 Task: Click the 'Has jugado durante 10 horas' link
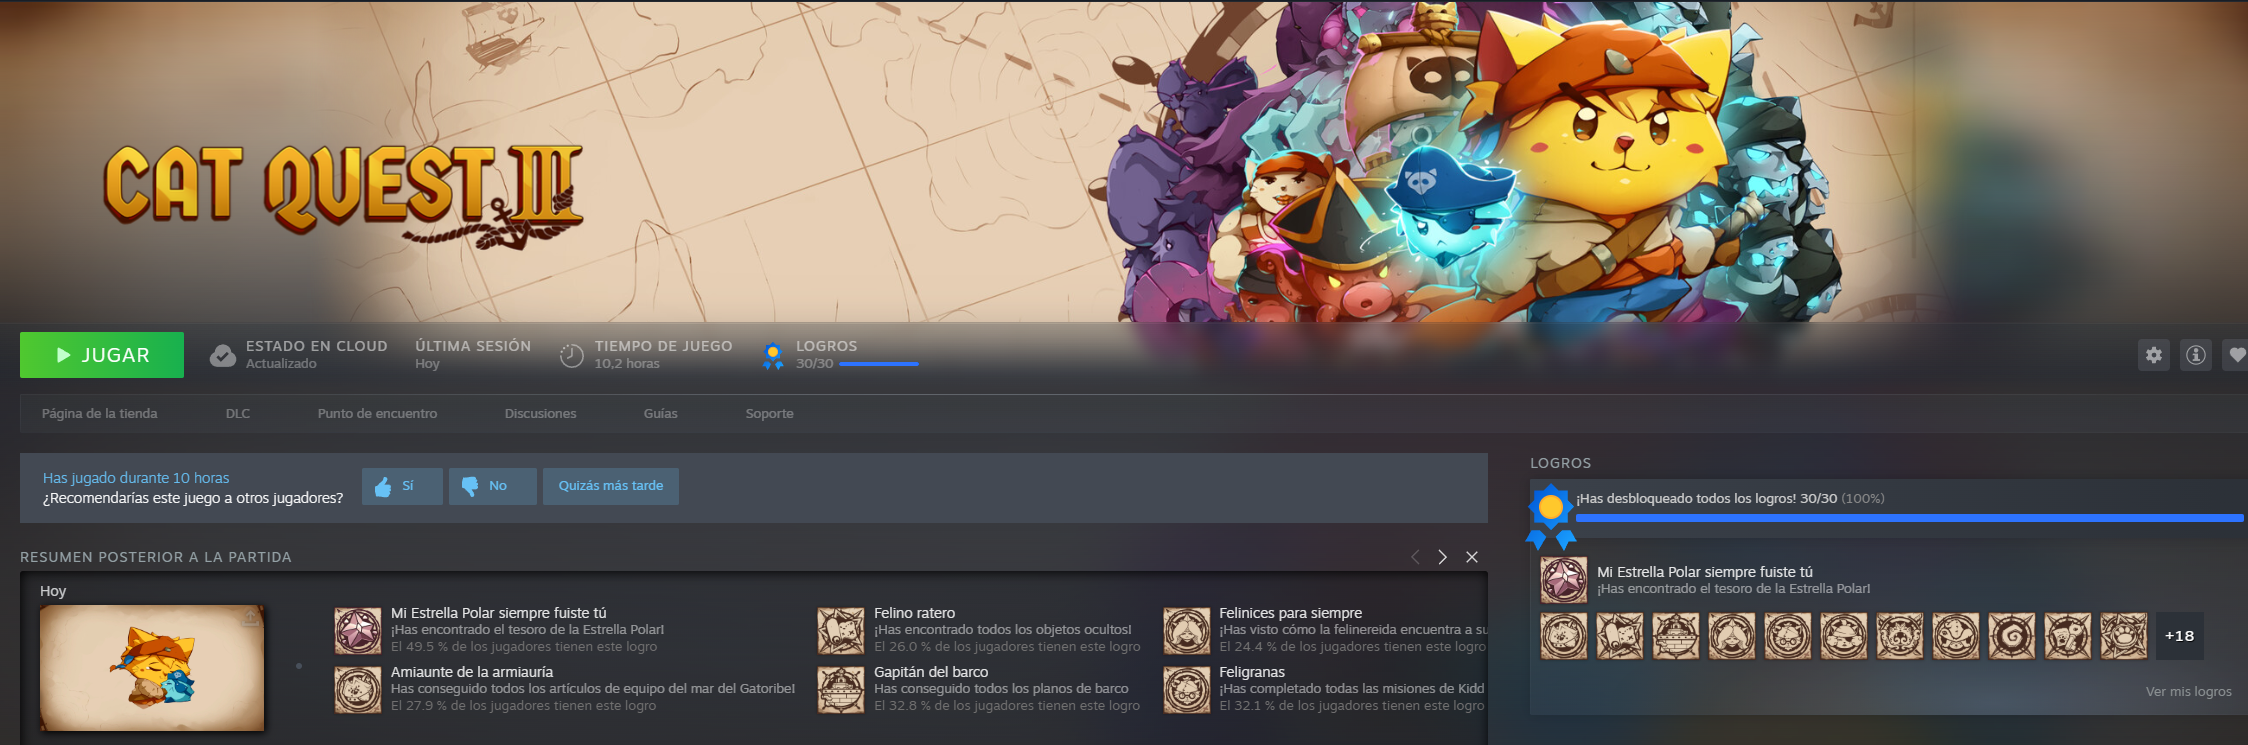(136, 478)
